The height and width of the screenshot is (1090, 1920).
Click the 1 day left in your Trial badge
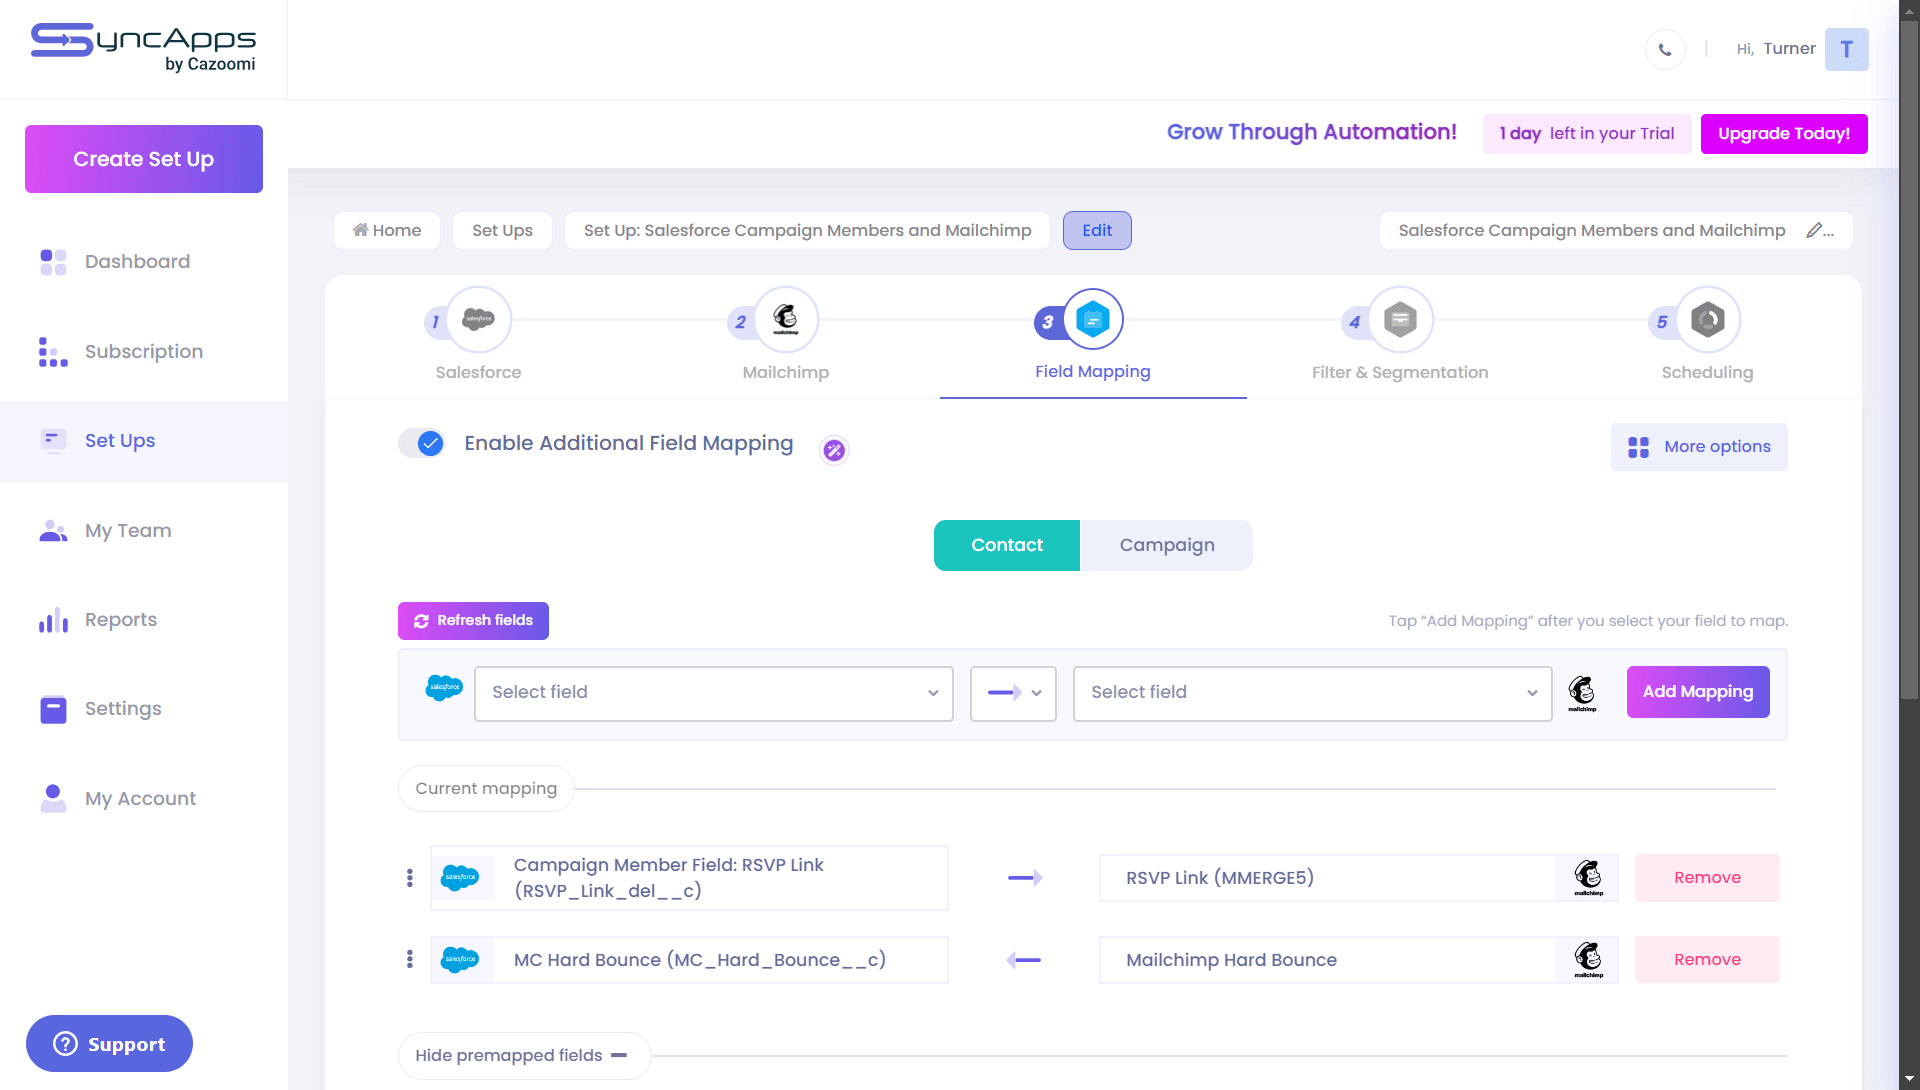click(1587, 134)
